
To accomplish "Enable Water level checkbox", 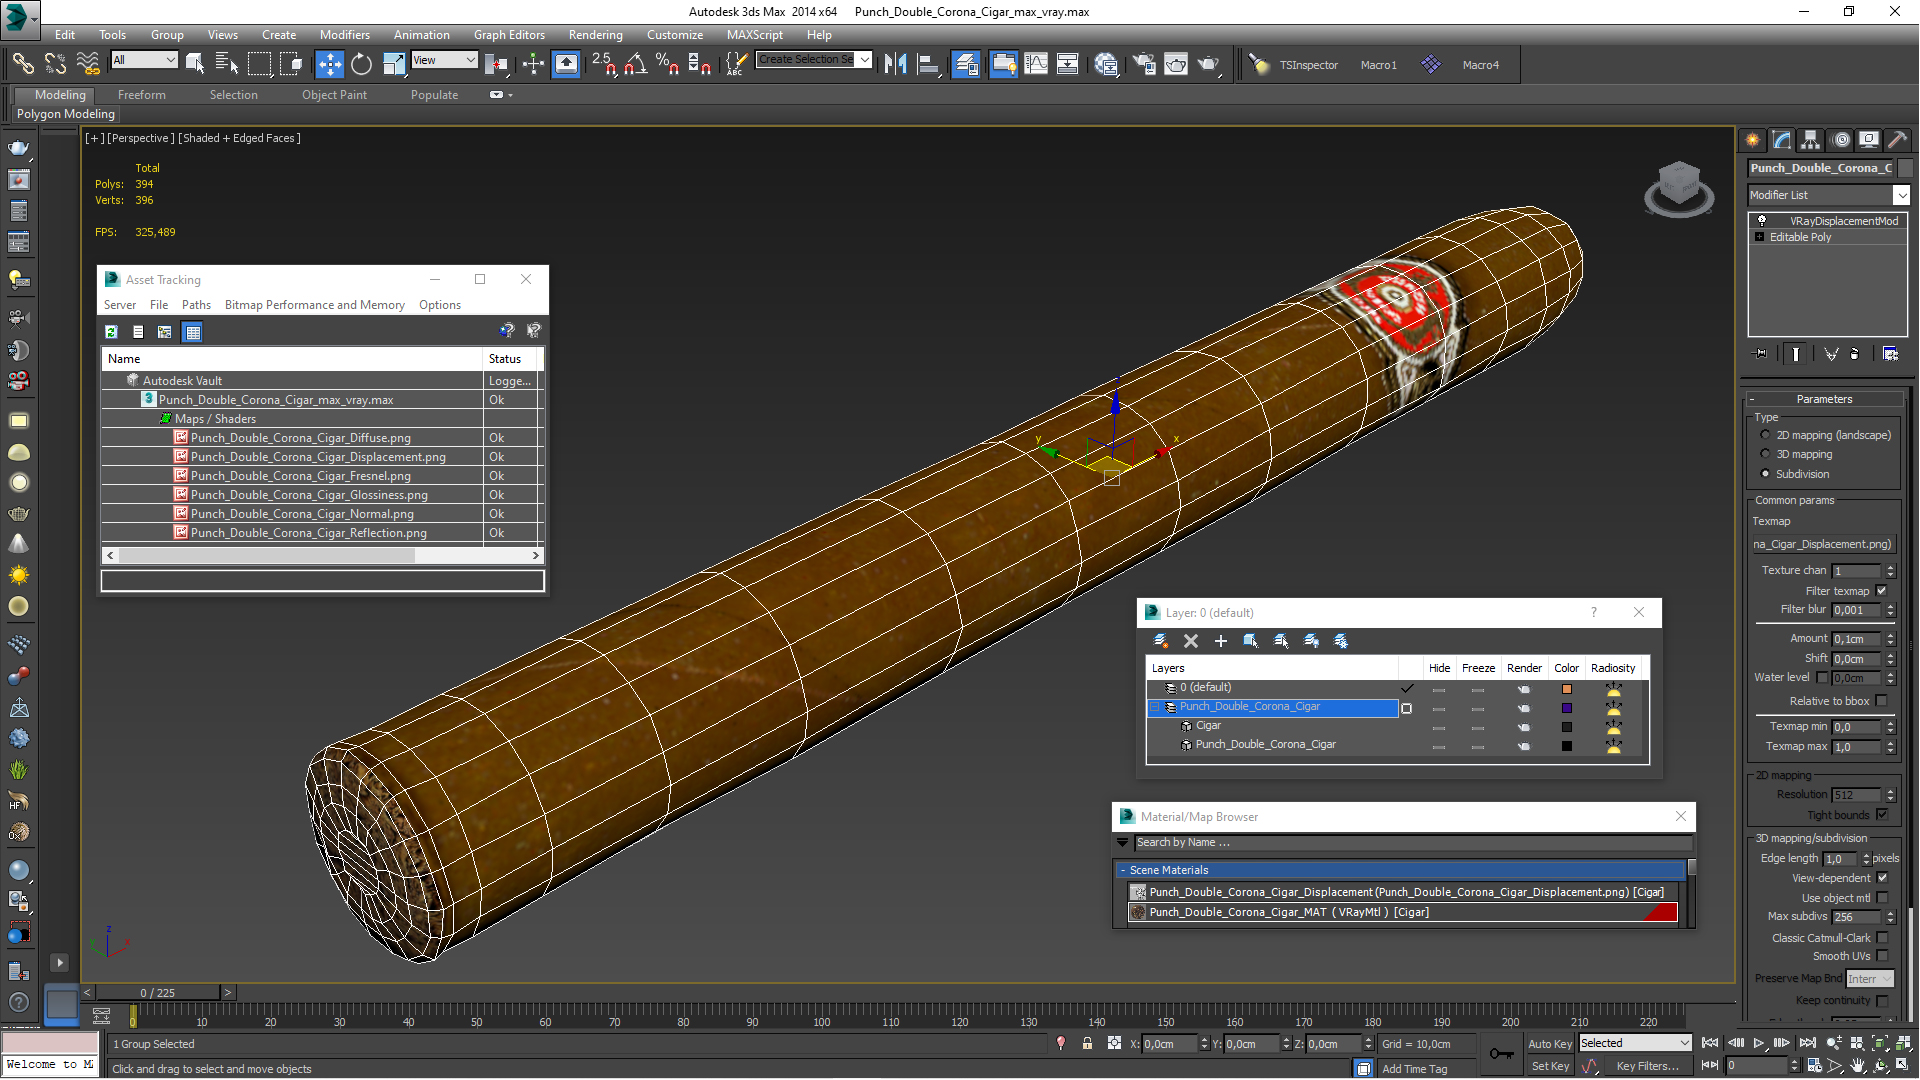I will tap(1822, 677).
